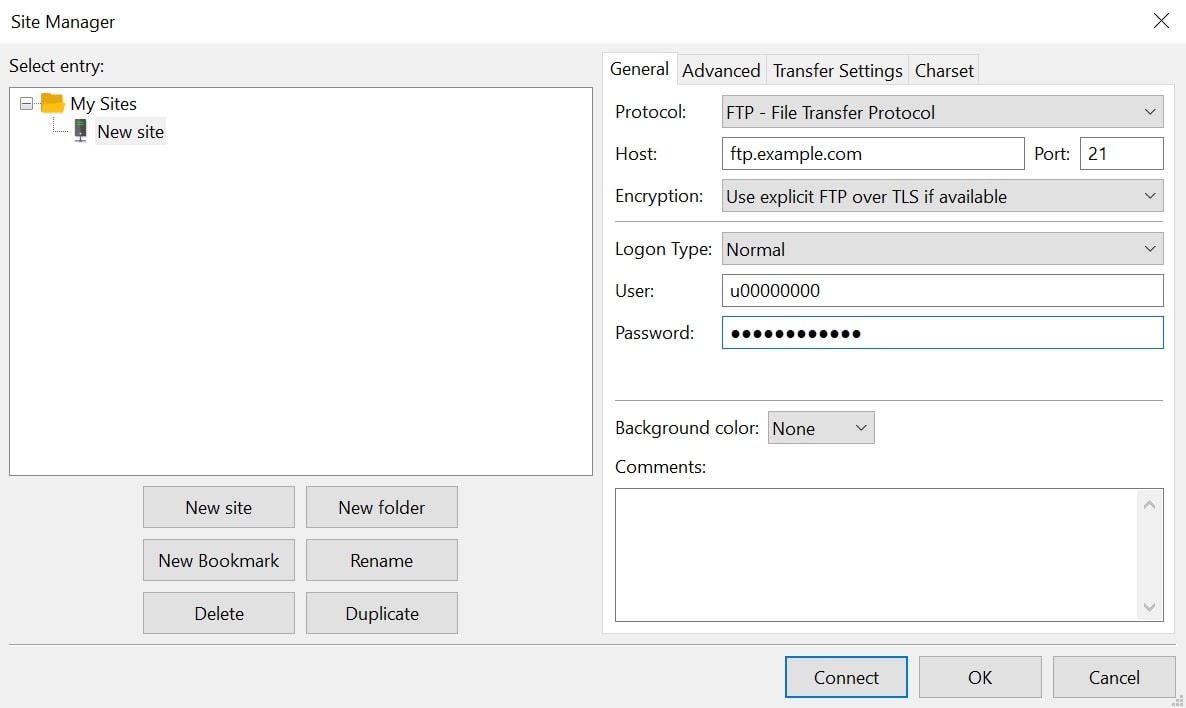This screenshot has height=708, width=1186.
Task: Select the My Sites folder label
Action: click(x=104, y=104)
